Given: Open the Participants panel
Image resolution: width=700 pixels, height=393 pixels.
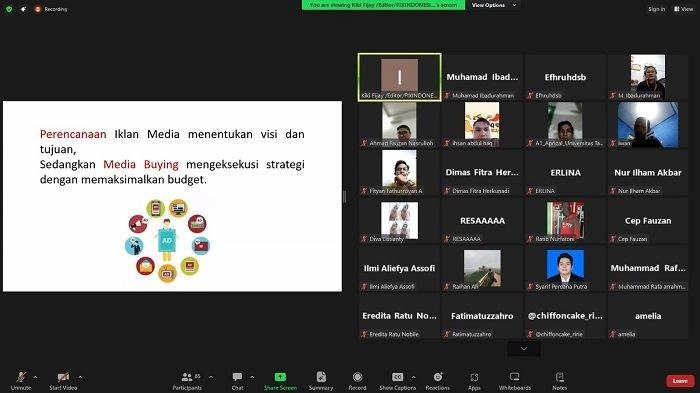Looking at the screenshot, I should pyautogui.click(x=188, y=380).
